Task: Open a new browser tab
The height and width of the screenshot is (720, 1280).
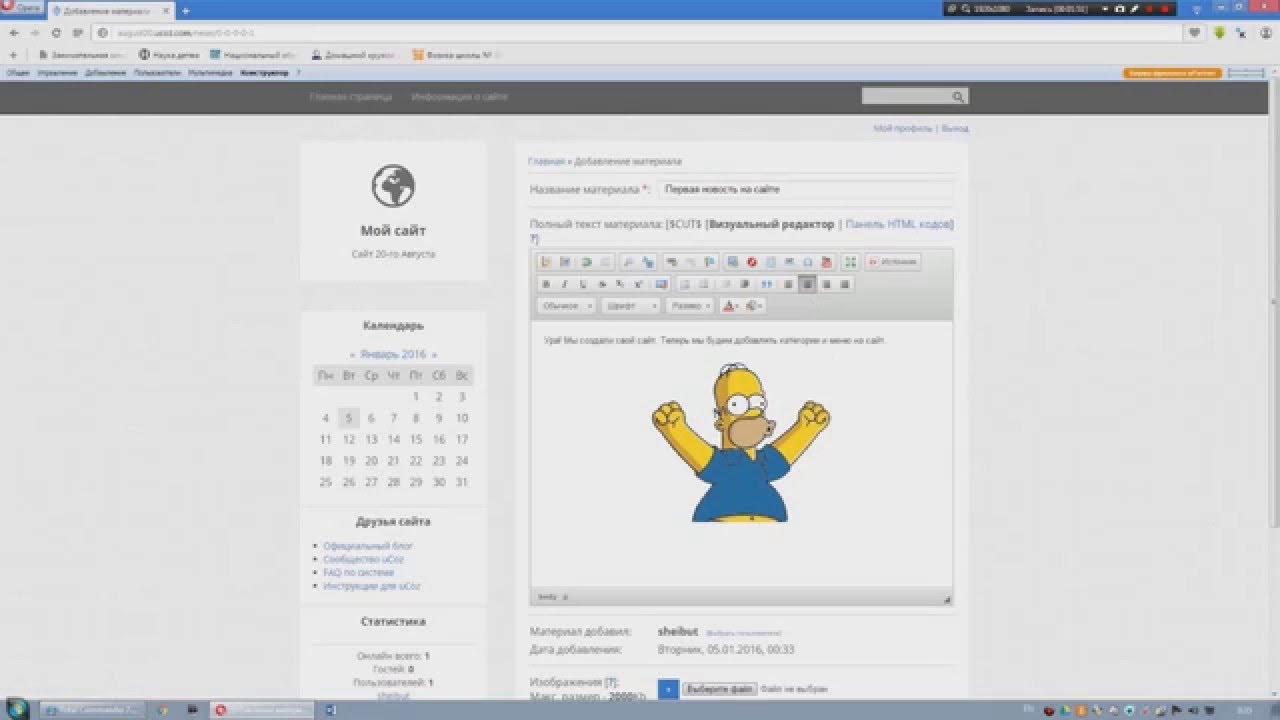Action: [185, 11]
